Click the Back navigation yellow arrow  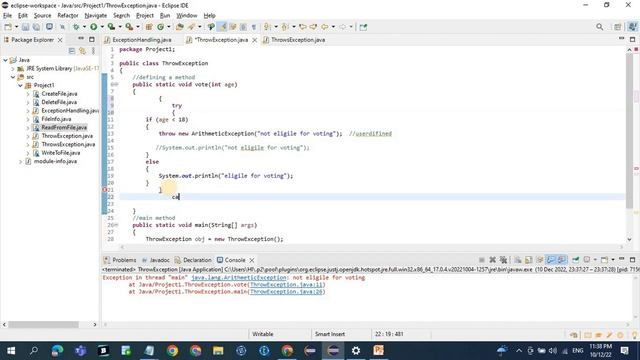pyautogui.click(x=324, y=27)
